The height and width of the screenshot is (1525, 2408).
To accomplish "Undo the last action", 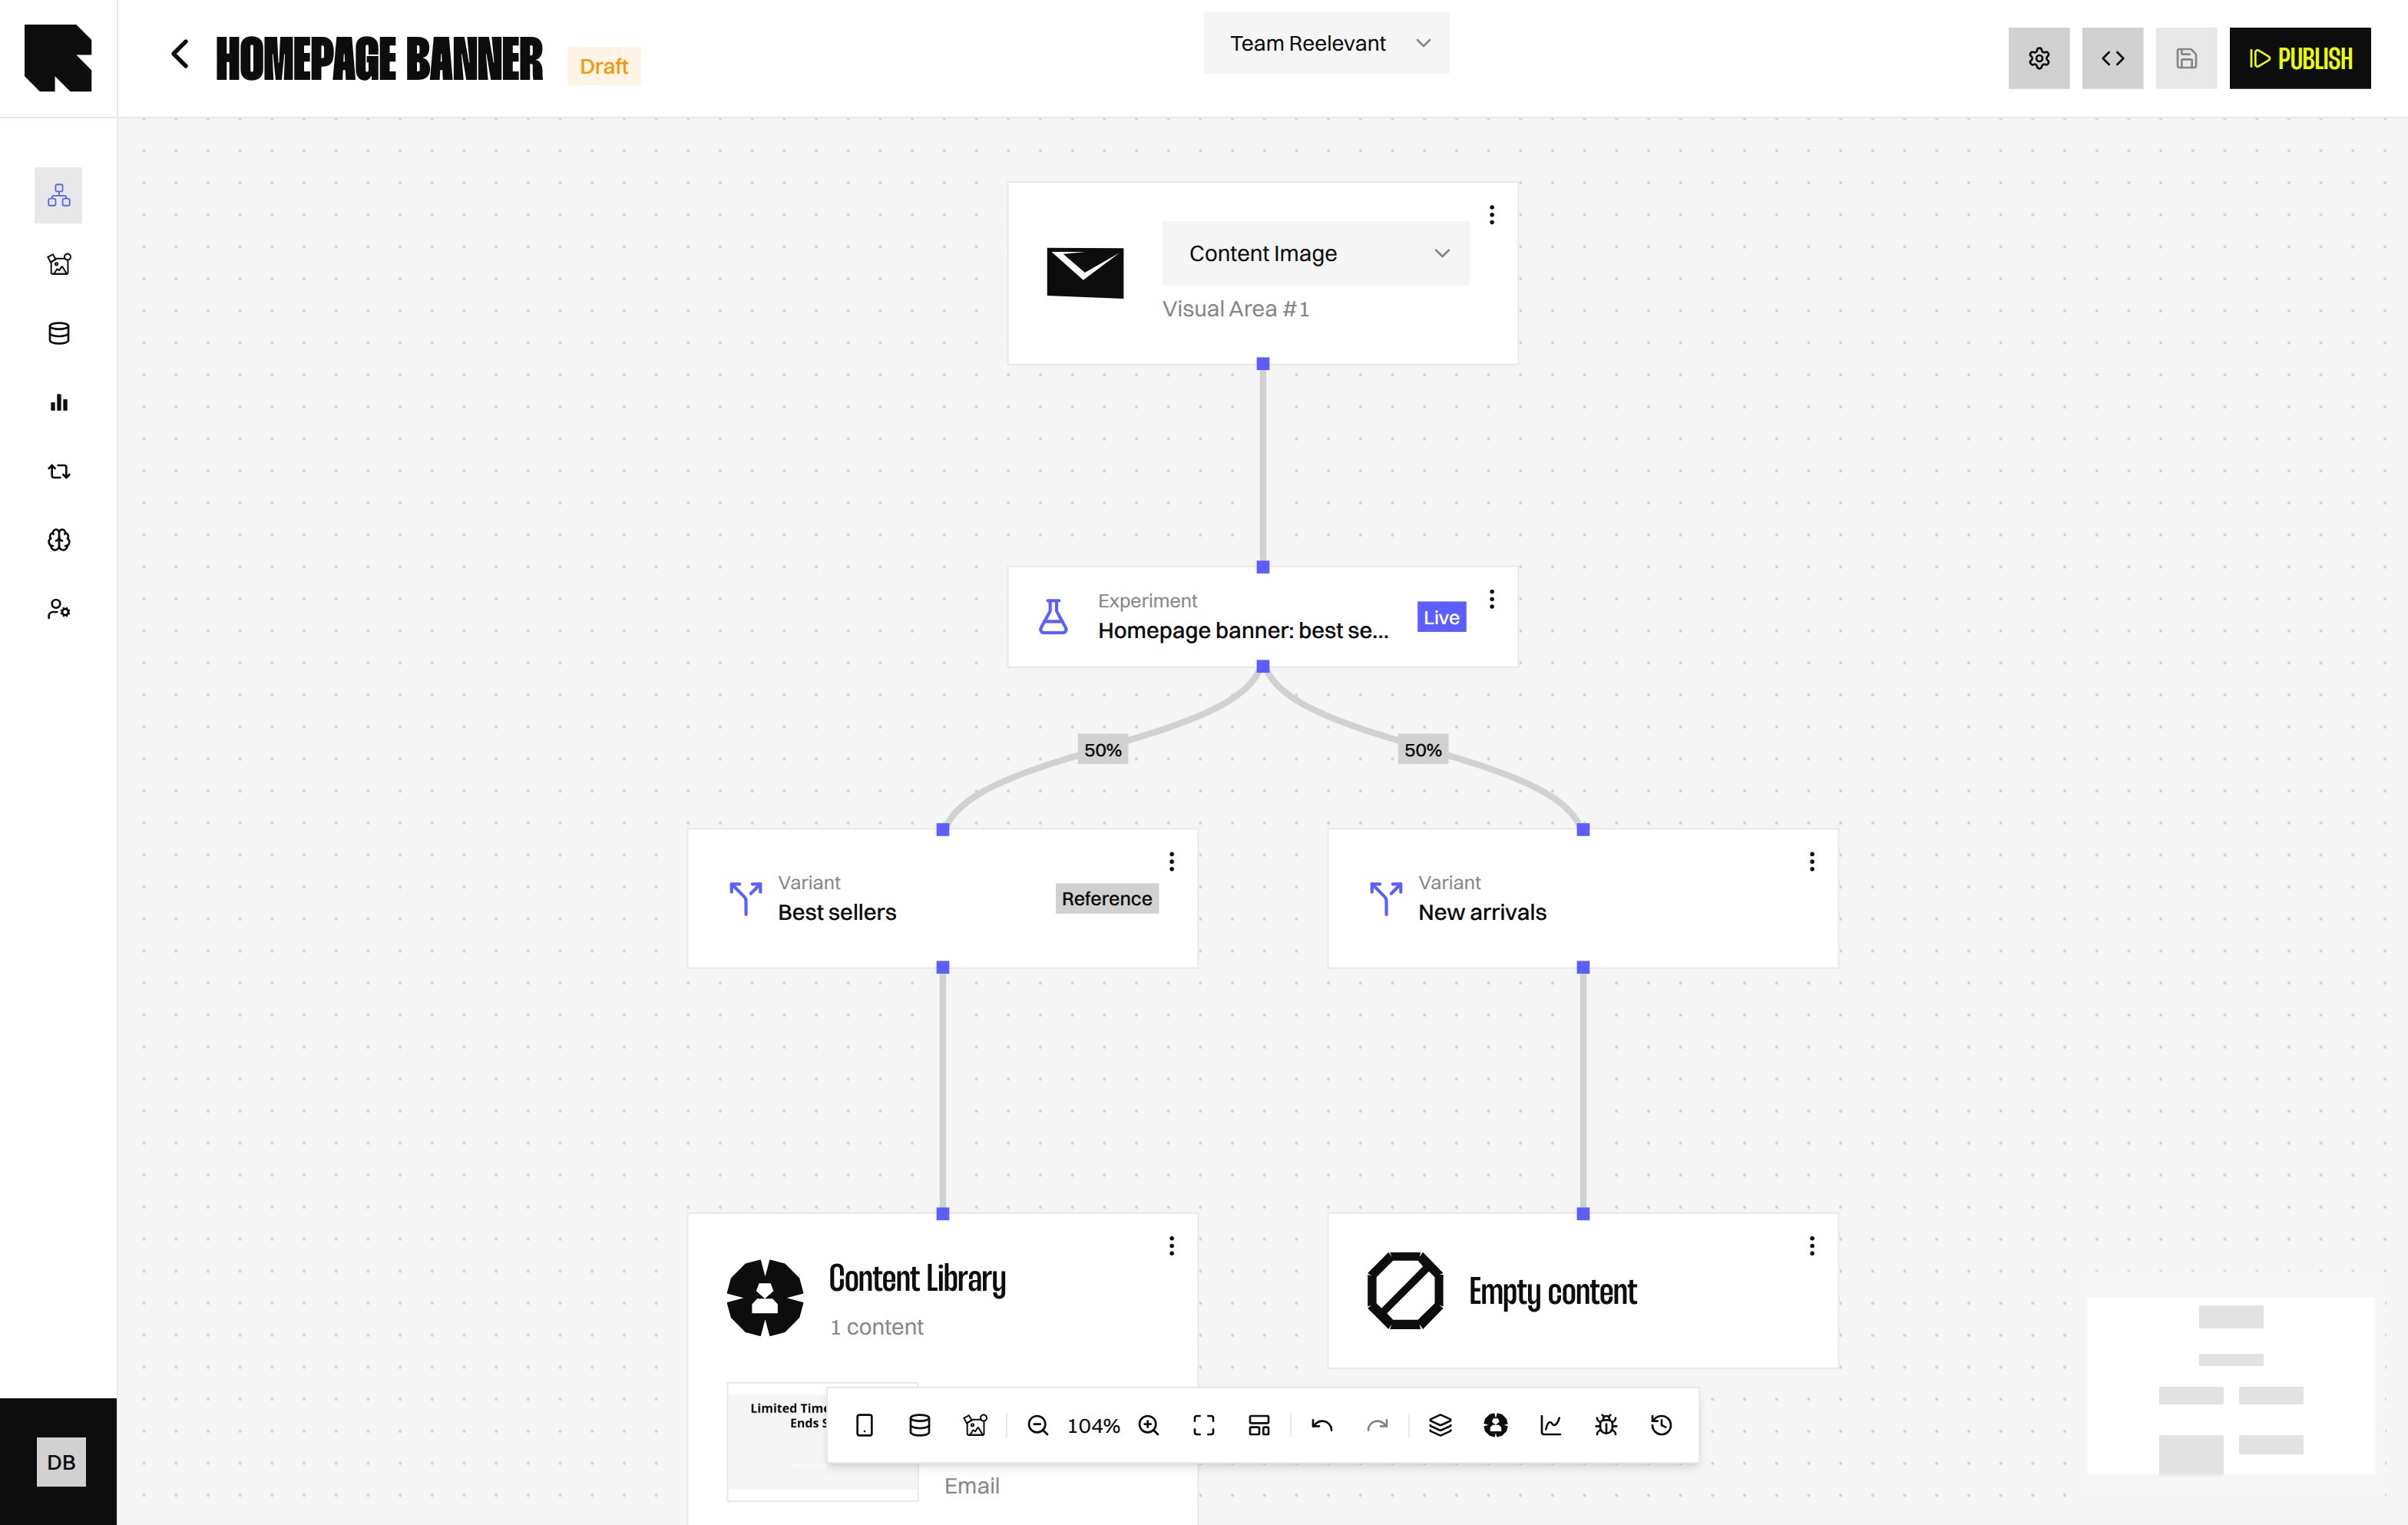I will tap(1322, 1425).
